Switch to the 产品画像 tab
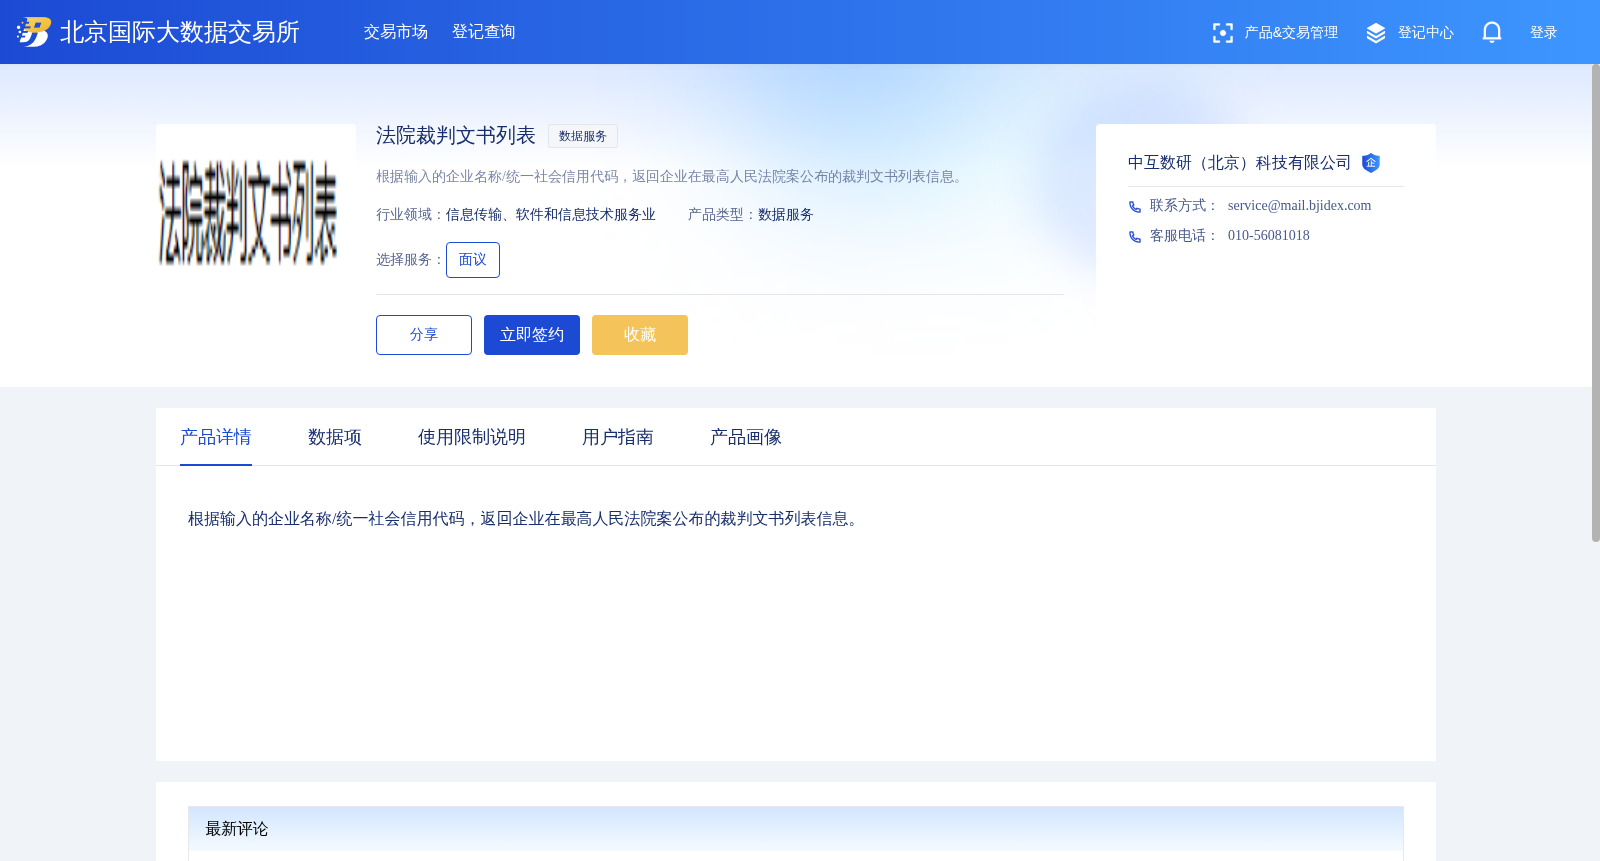Screen dimensions: 1600x861 click(x=746, y=437)
